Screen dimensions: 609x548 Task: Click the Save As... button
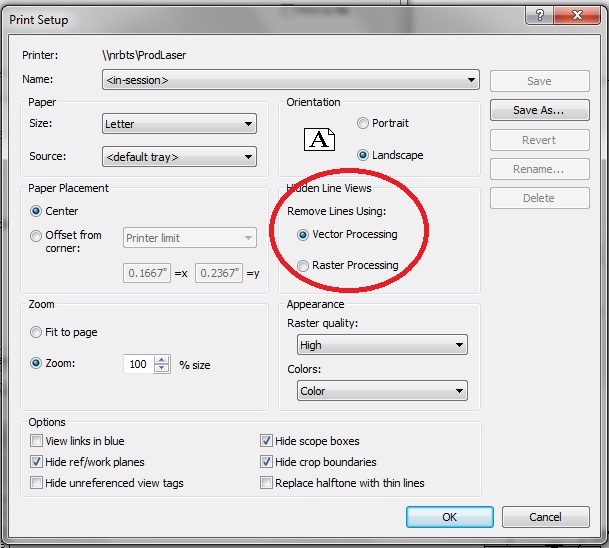[x=539, y=110]
